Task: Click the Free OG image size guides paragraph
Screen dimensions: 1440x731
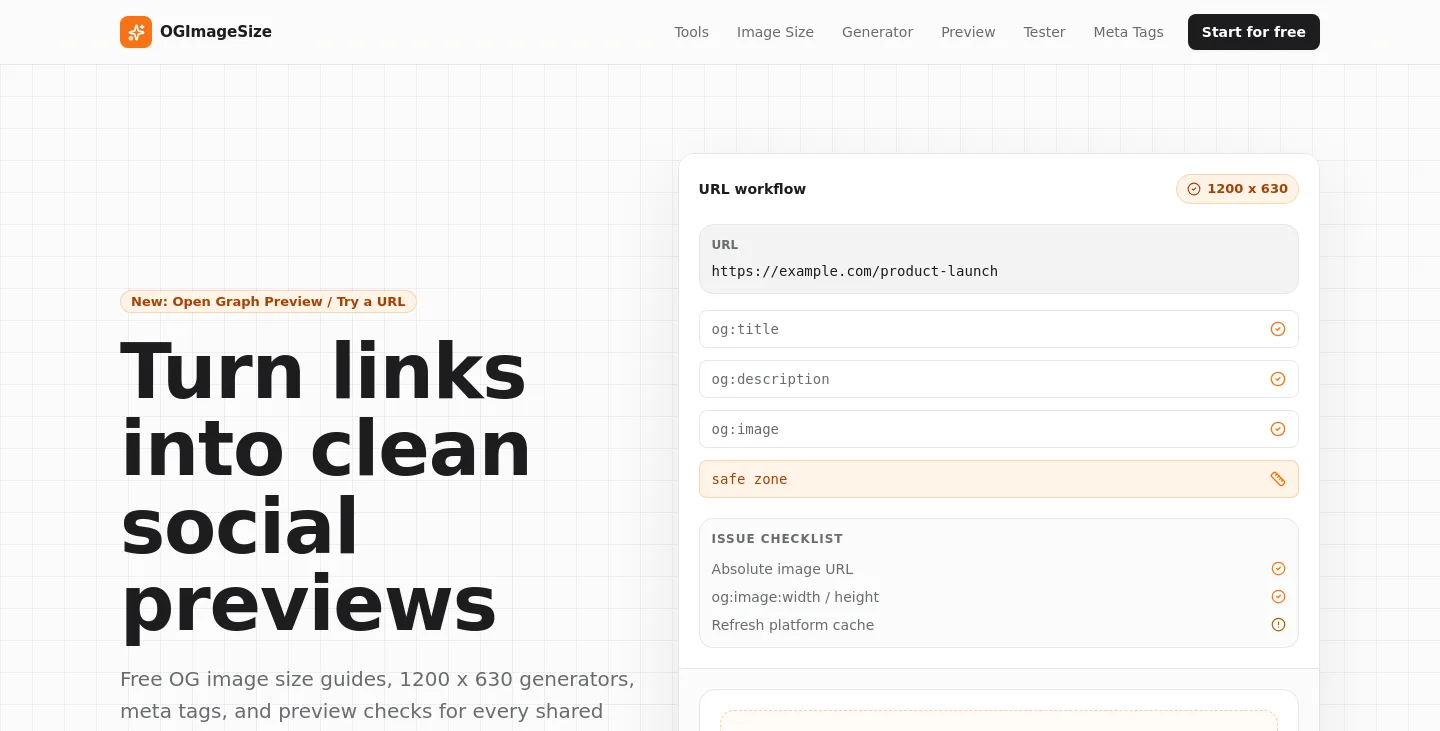Action: point(378,696)
